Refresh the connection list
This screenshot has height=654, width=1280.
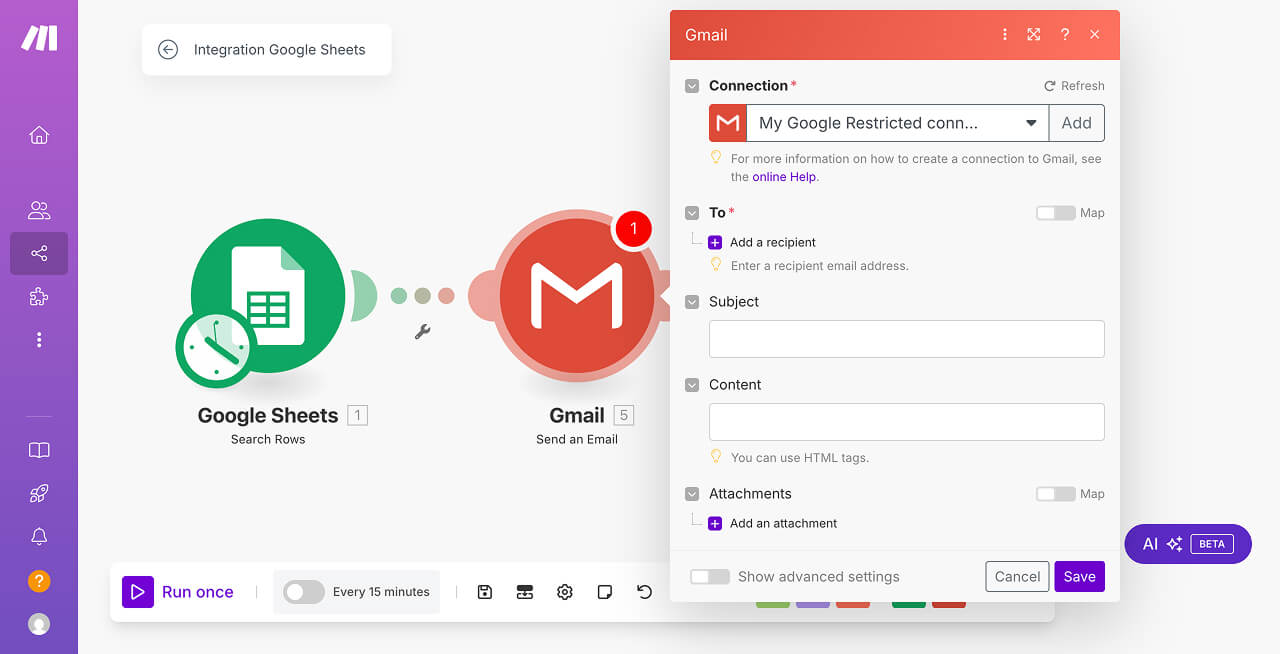point(1074,86)
